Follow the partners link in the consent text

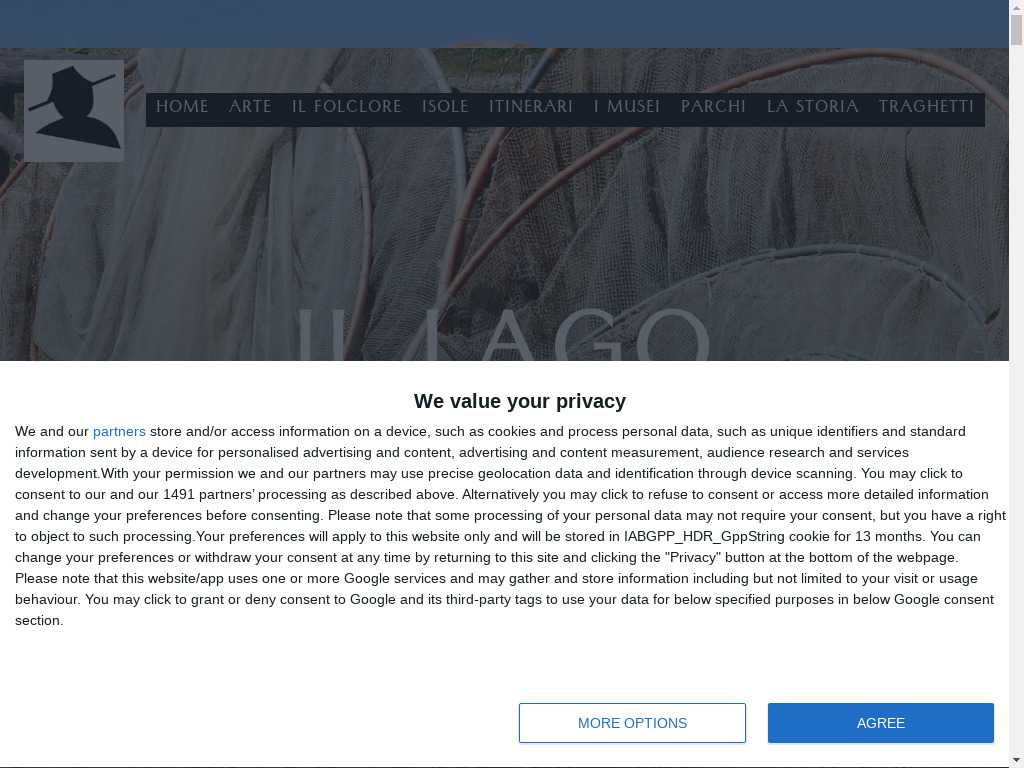tap(119, 432)
